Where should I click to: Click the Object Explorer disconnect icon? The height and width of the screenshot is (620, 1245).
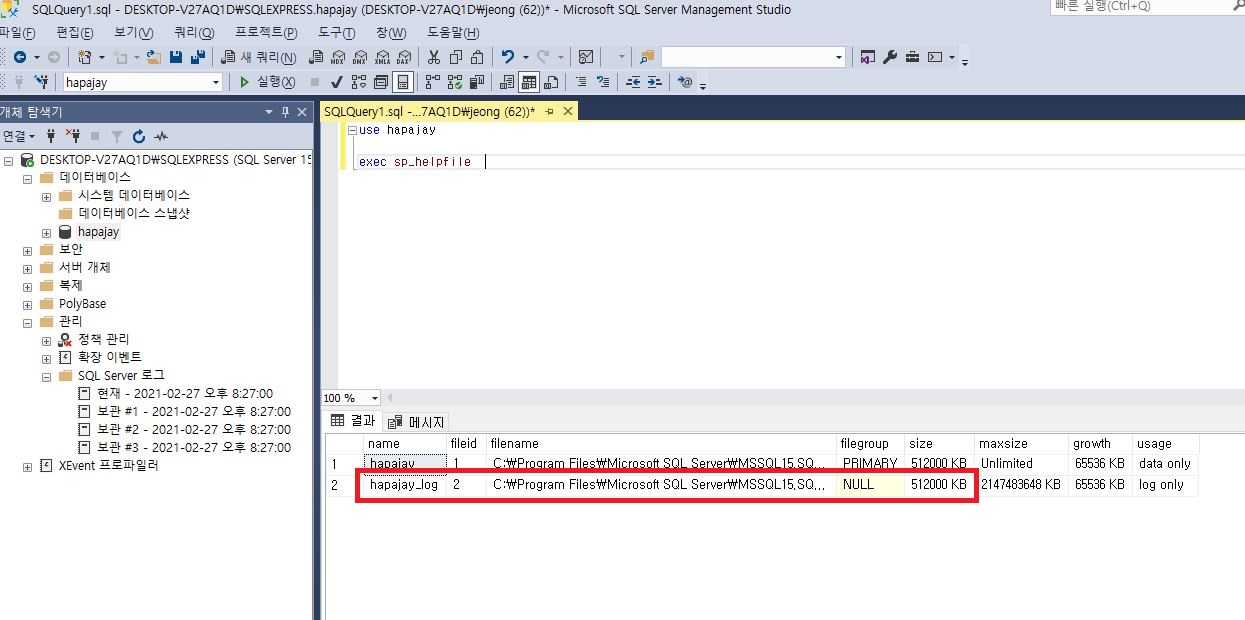(72, 136)
